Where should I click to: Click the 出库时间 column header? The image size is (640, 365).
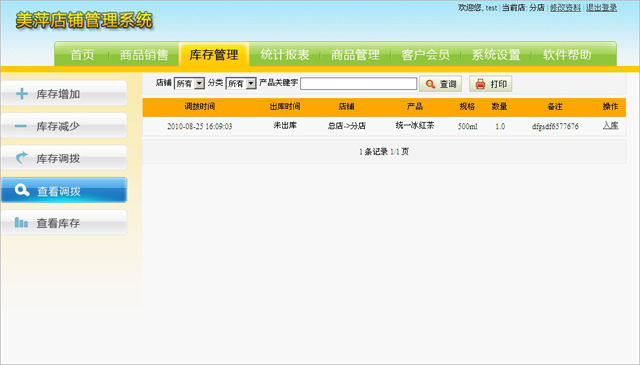tap(285, 107)
